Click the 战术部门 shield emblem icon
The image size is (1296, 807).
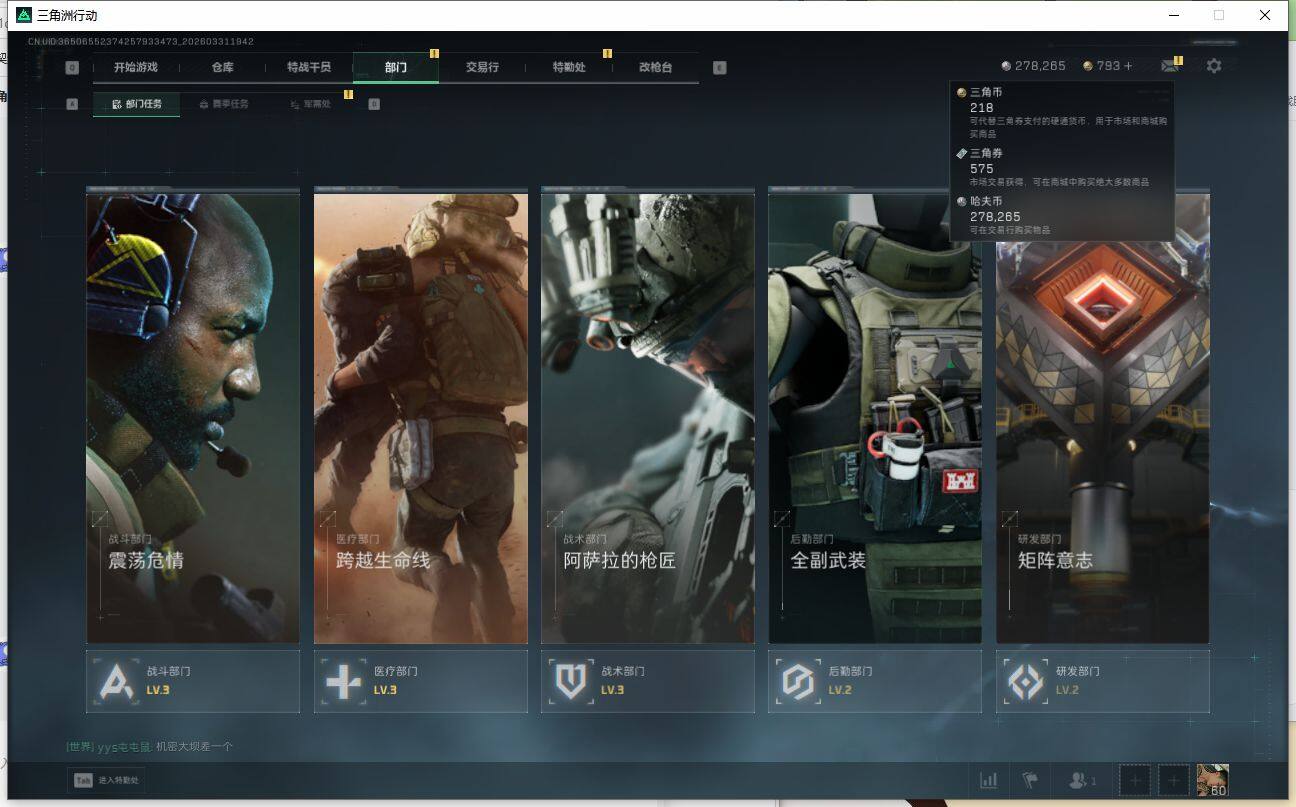pos(572,682)
